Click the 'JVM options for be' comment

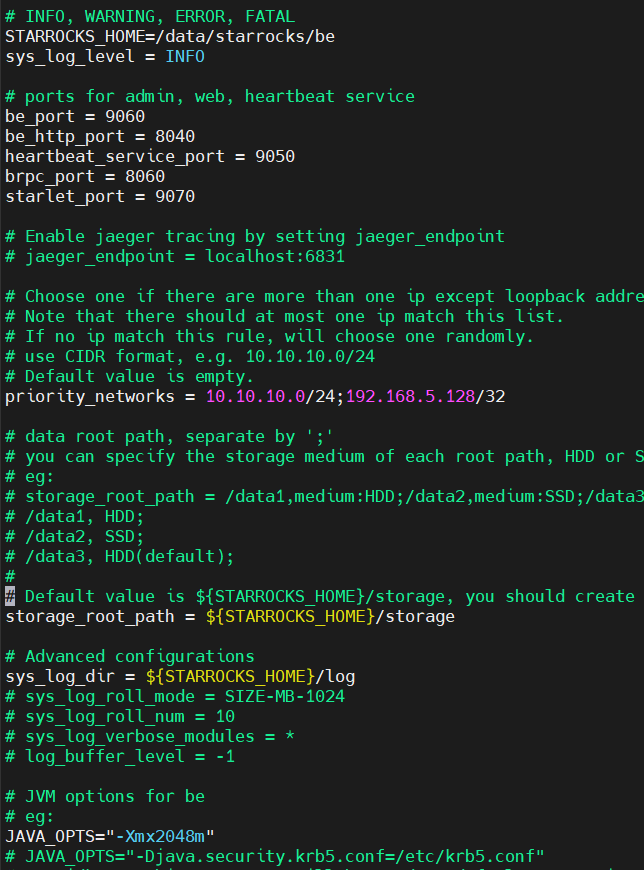(x=105, y=796)
